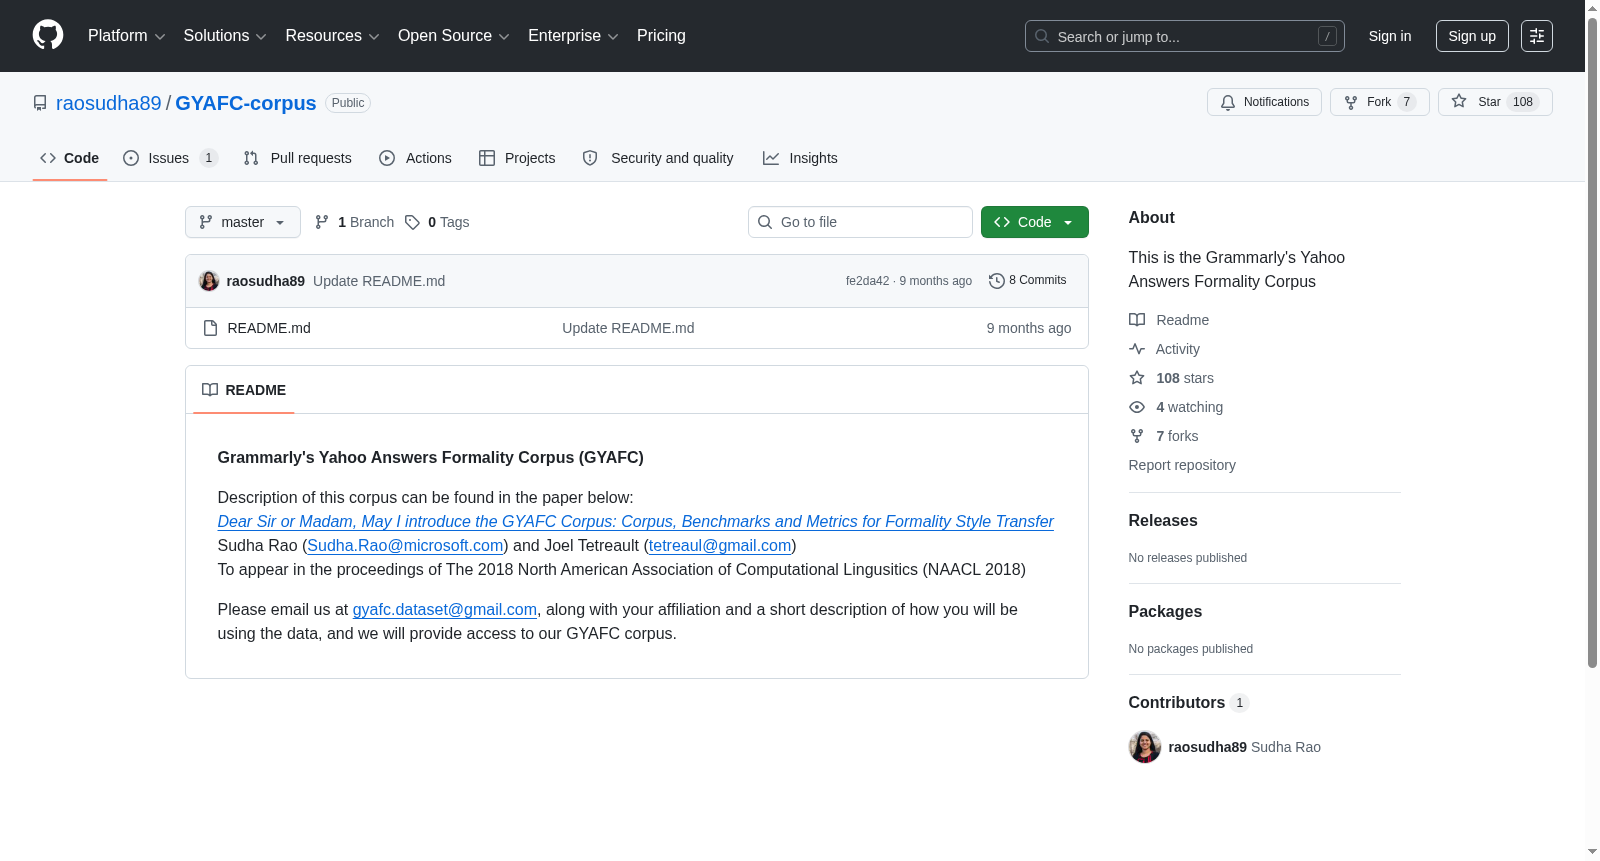Open the Packages heading link
Image resolution: width=1600 pixels, height=861 pixels.
click(x=1165, y=612)
